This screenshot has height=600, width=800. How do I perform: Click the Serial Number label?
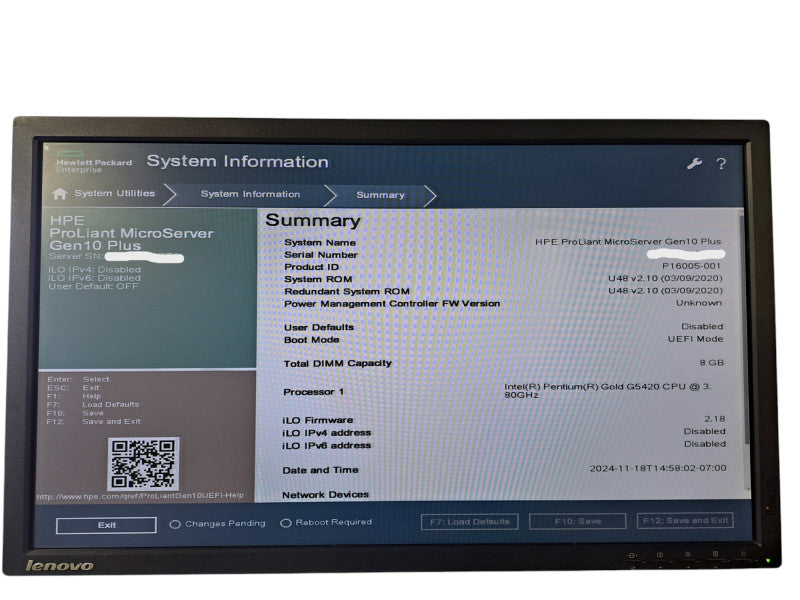(x=321, y=255)
